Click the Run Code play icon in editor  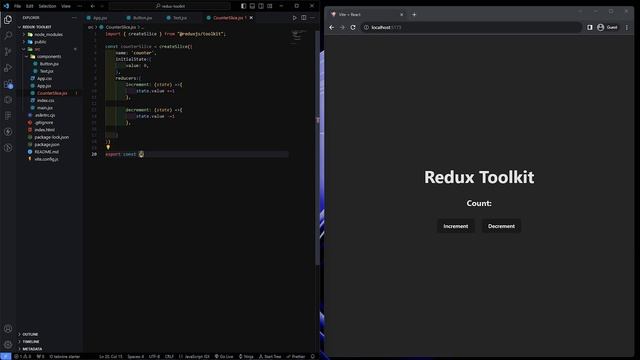coord(295,18)
